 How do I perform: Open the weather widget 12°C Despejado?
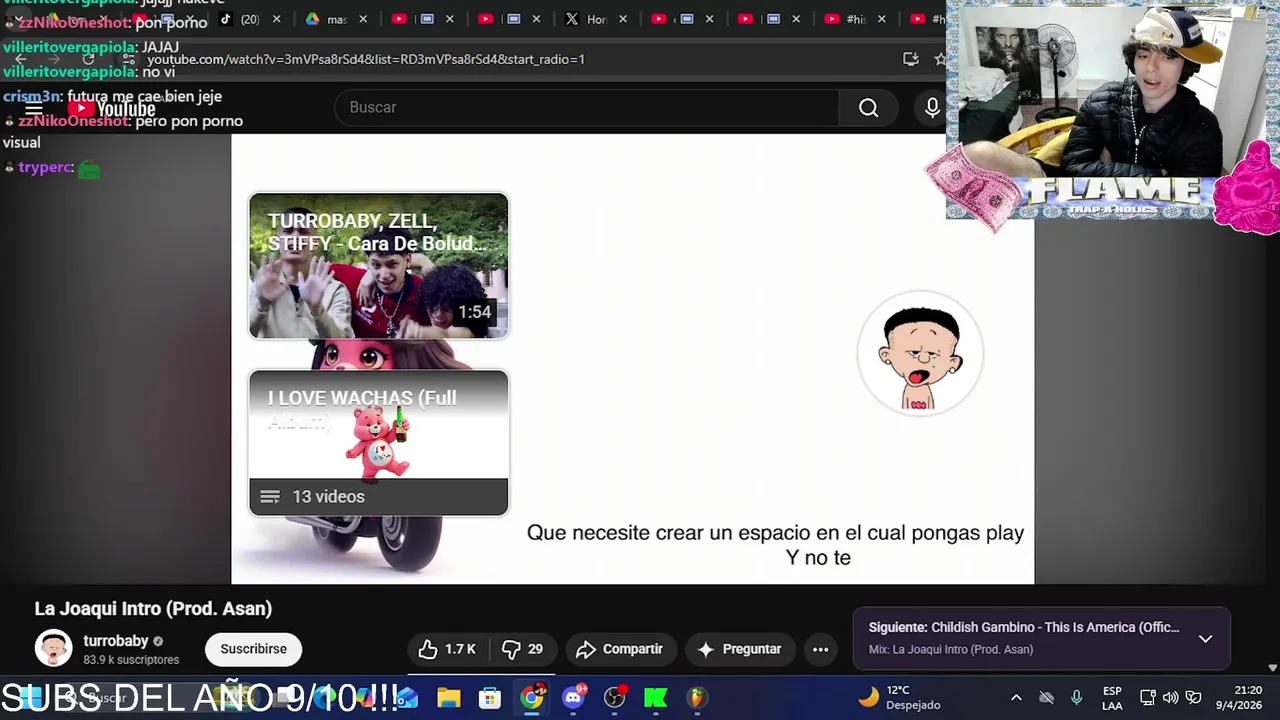(900, 697)
